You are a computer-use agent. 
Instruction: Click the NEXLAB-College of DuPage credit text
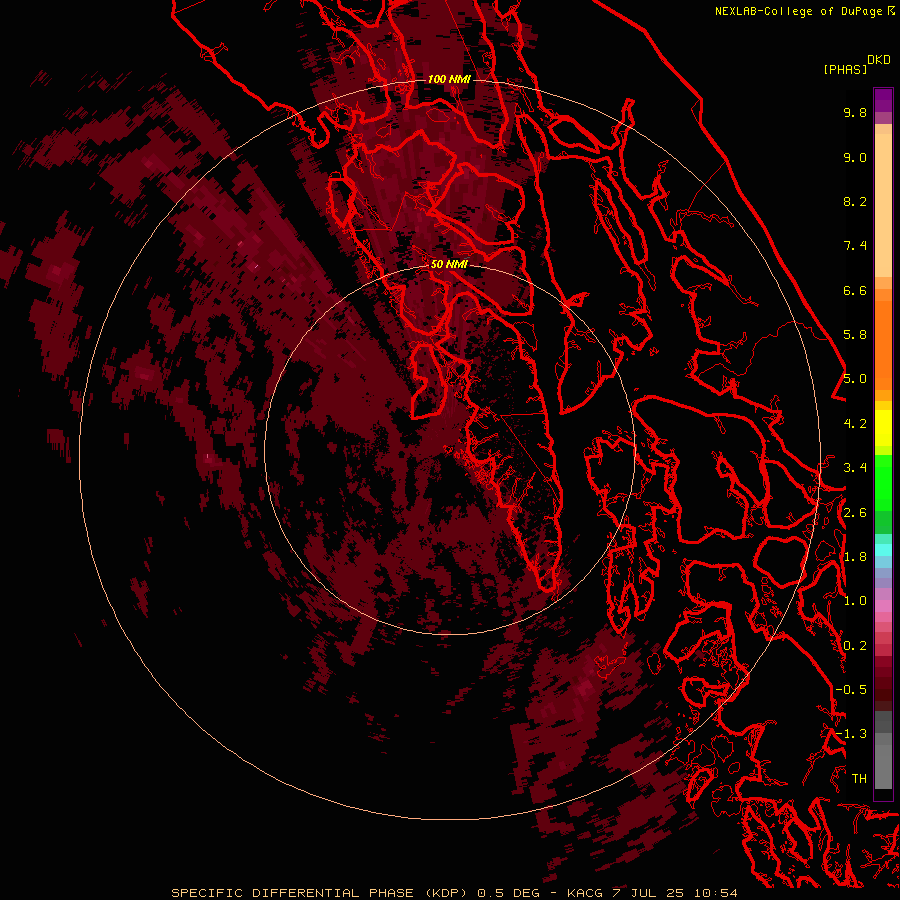[x=798, y=11]
